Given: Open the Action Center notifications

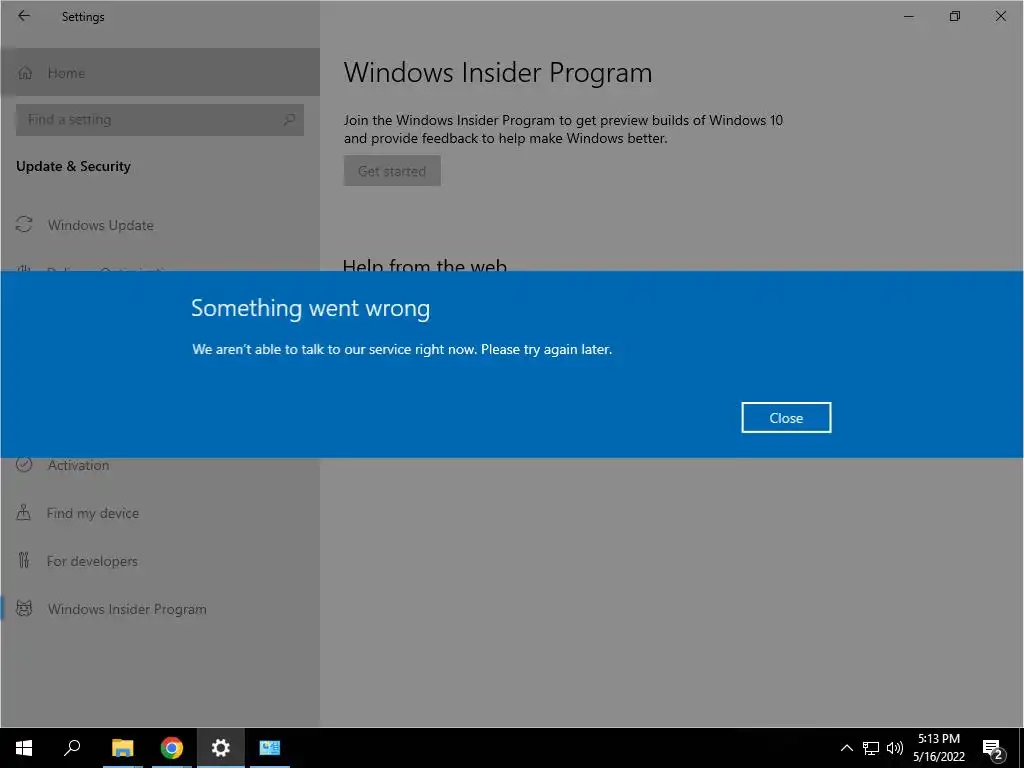Looking at the screenshot, I should [992, 748].
